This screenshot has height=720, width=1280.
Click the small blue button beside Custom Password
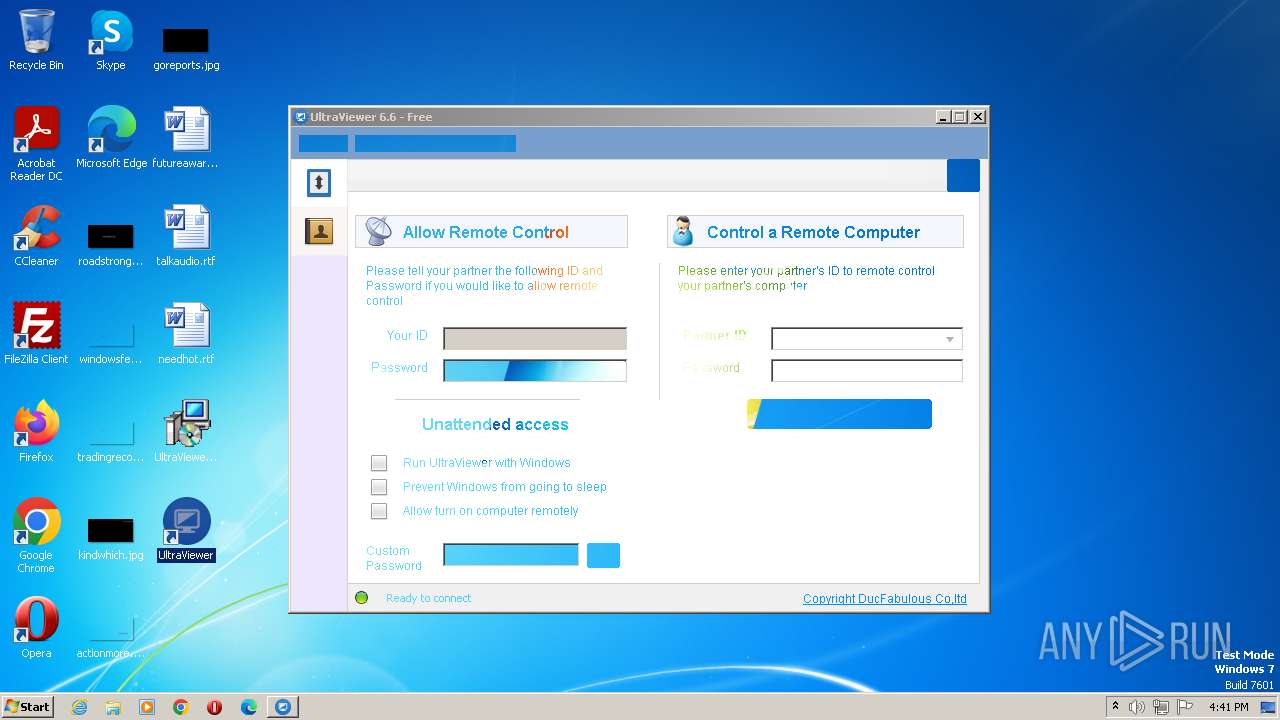coord(603,556)
